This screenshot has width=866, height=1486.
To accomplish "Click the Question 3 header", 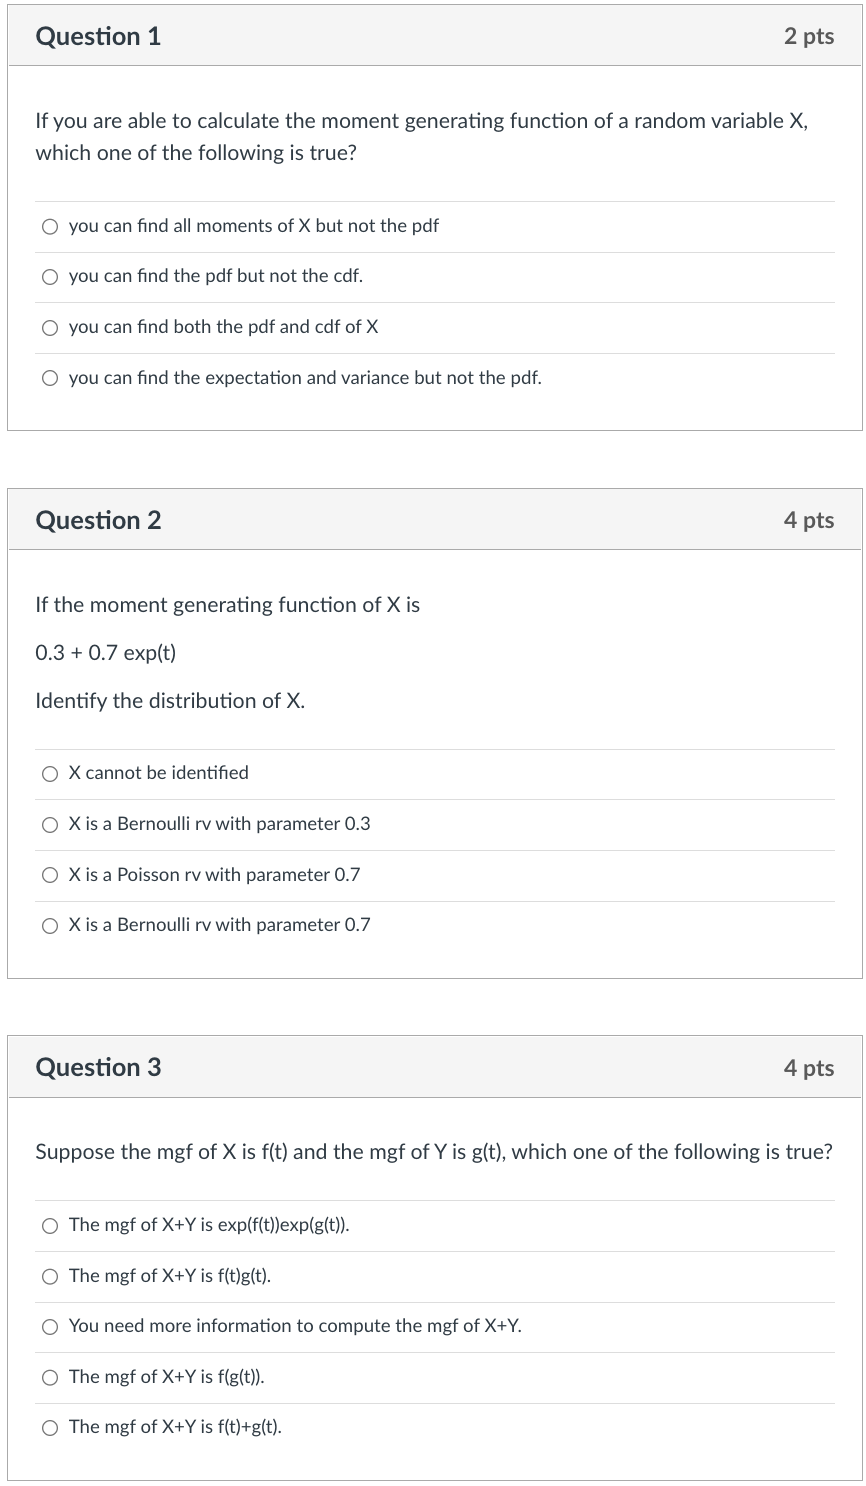I will 97,1067.
